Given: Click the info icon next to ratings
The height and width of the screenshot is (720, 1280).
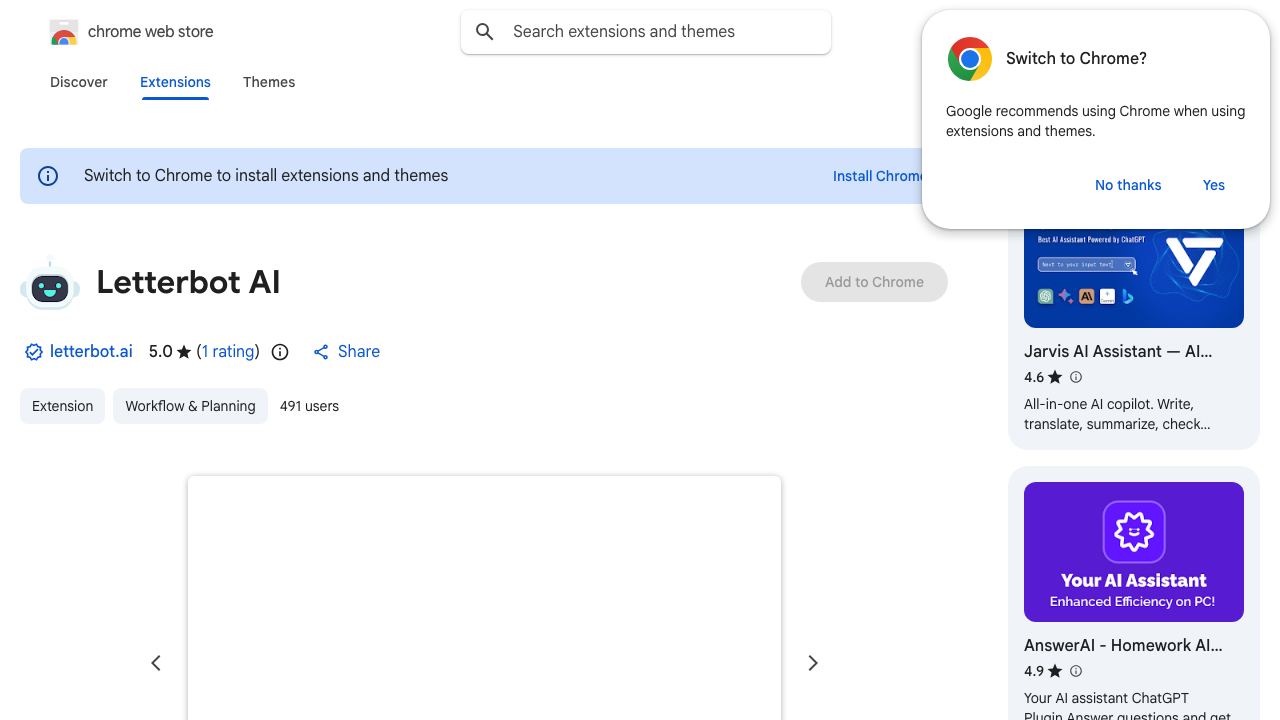Looking at the screenshot, I should tap(280, 352).
